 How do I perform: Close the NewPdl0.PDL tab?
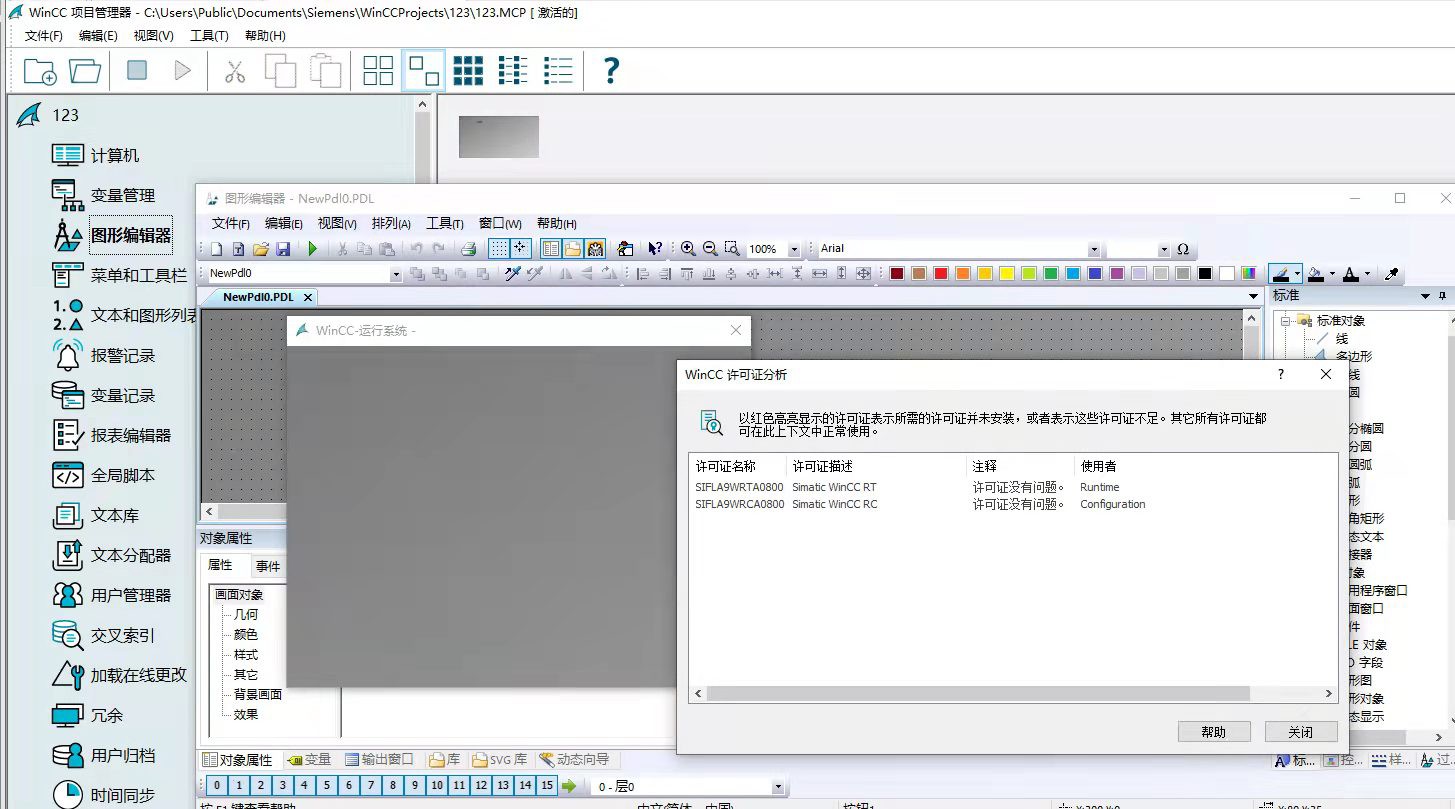point(308,297)
